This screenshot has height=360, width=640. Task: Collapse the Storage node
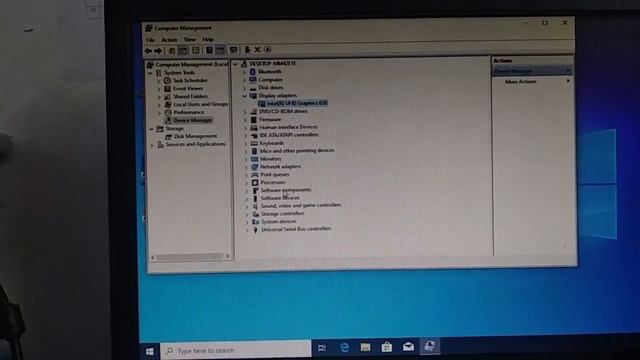[x=151, y=129]
